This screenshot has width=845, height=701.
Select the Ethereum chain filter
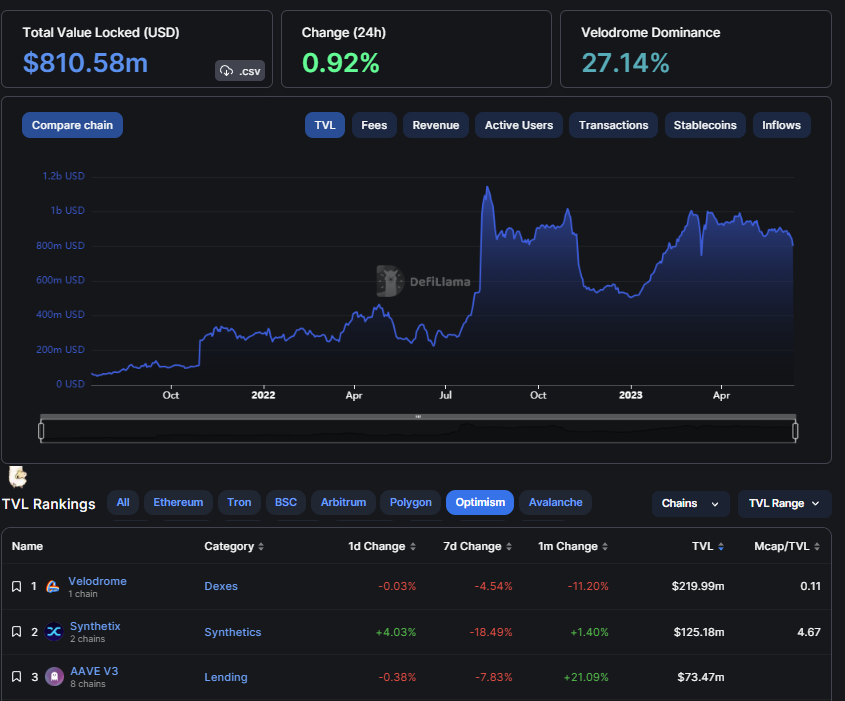pos(178,502)
